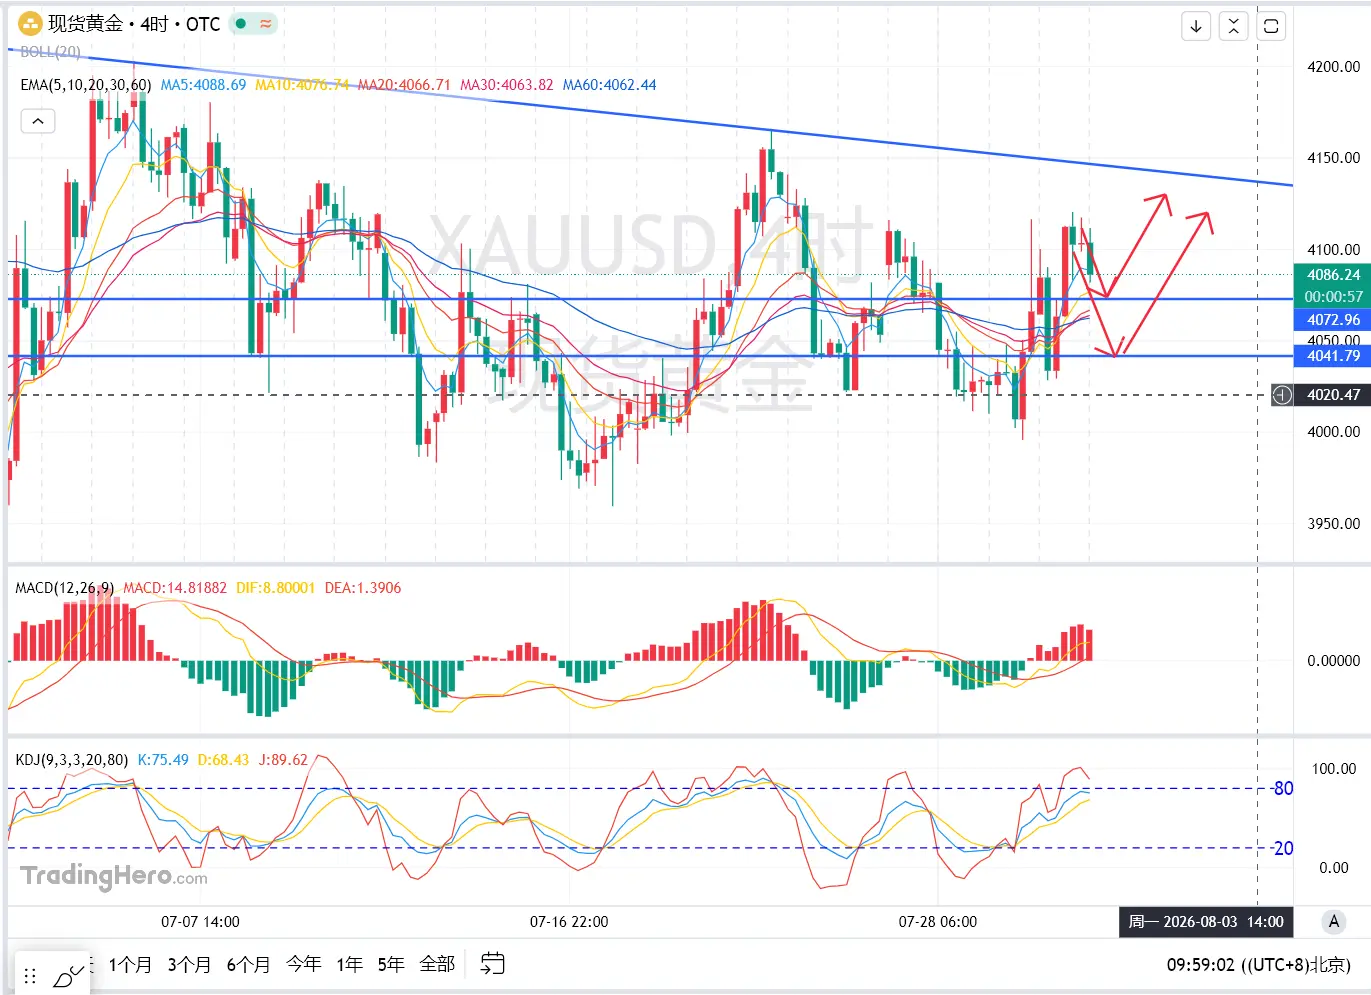Image resolution: width=1371 pixels, height=995 pixels.
Task: Click the TradingHero.com logo link
Action: pos(114,876)
